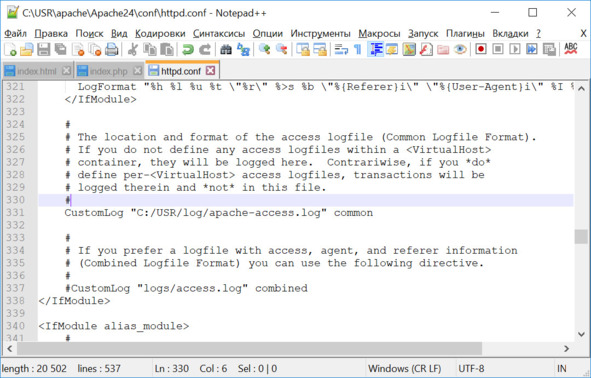Click the Close All documents icon

tap(95, 49)
